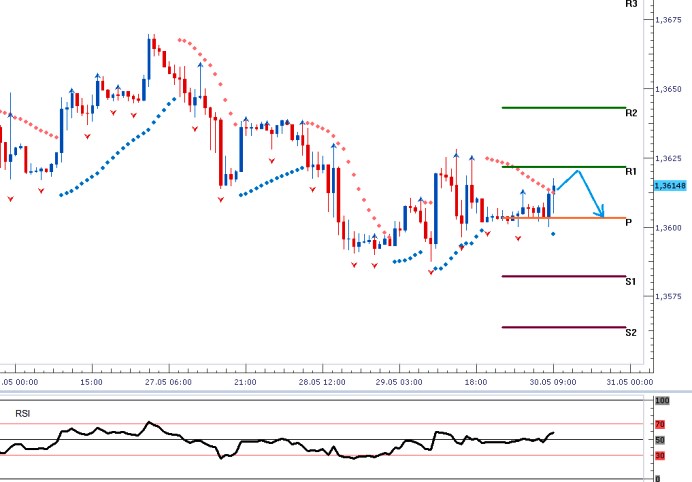Screen dimensions: 692x482
Task: Click the 28.05 12:00 time label
Action: pyautogui.click(x=322, y=382)
